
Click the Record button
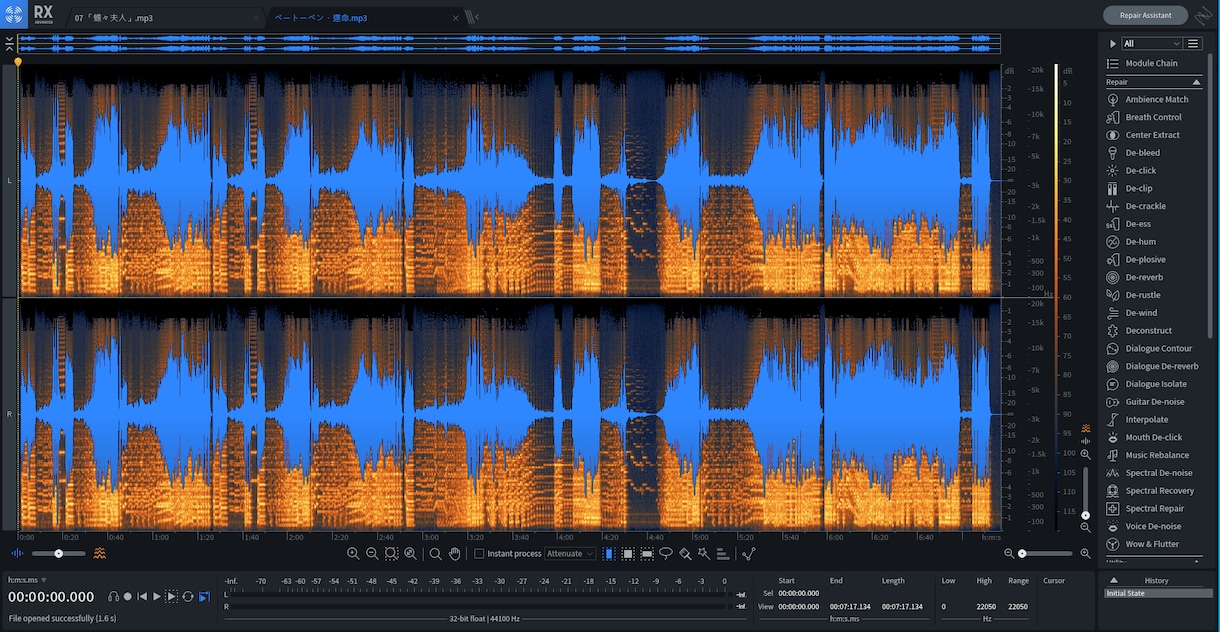(128, 597)
